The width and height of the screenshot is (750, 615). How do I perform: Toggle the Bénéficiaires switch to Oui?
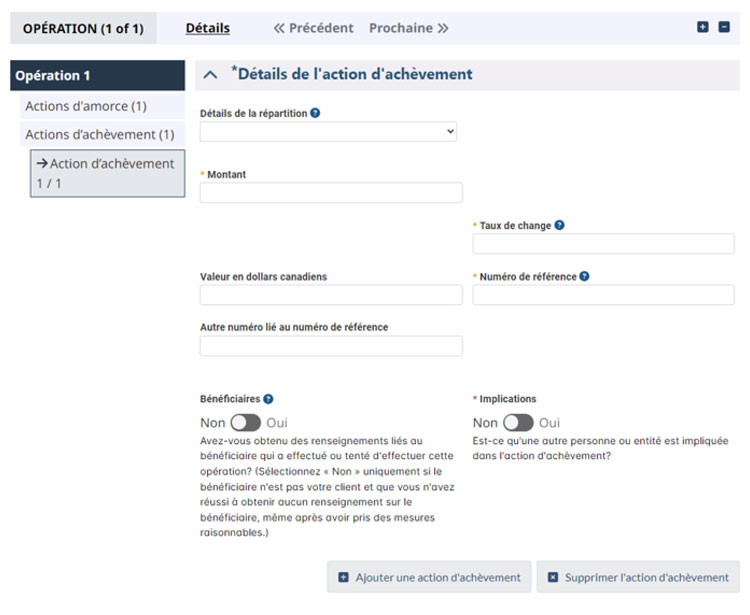point(245,423)
